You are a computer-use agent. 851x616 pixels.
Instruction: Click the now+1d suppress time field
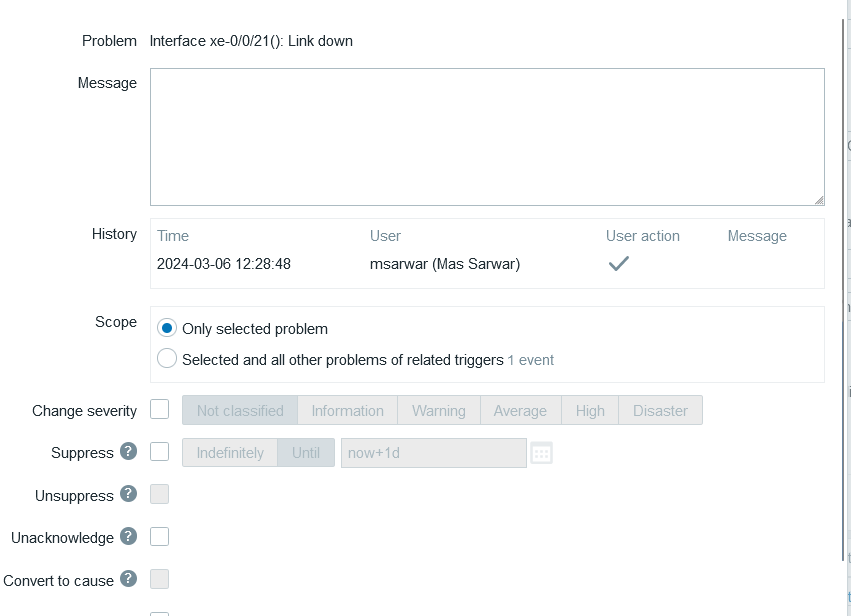[433, 453]
